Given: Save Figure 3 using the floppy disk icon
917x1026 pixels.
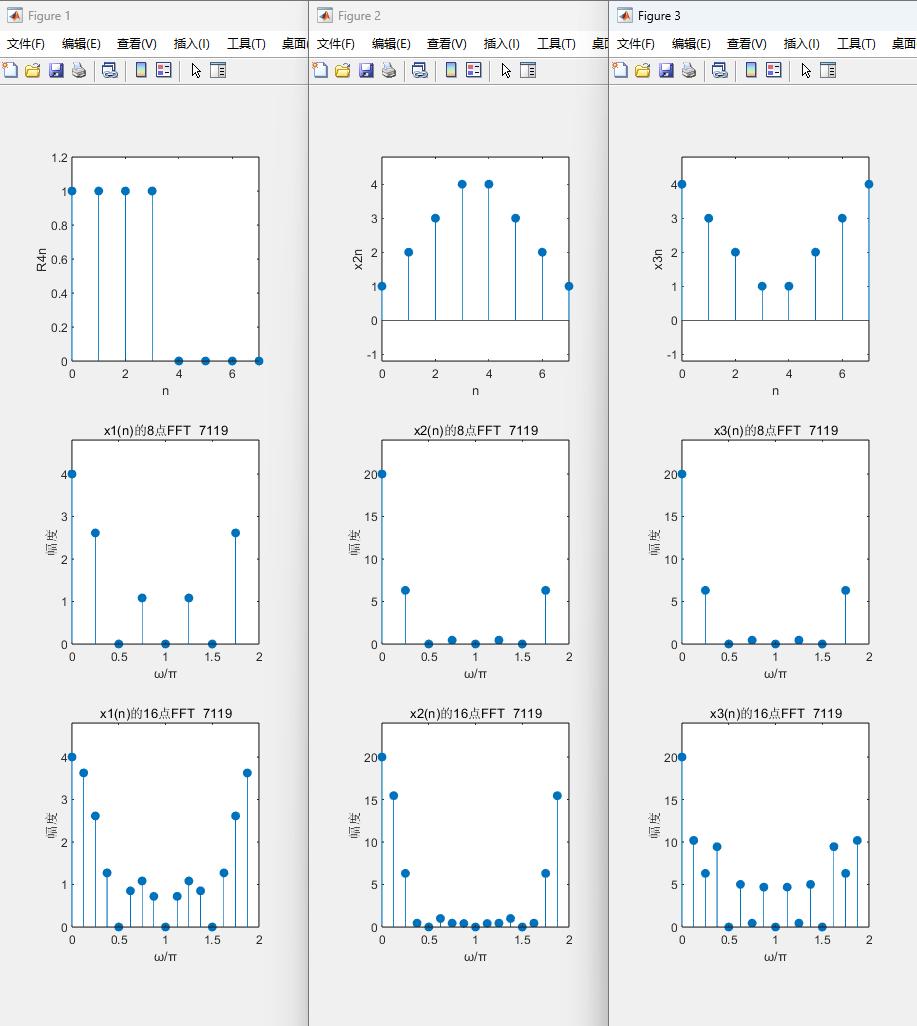Looking at the screenshot, I should pyautogui.click(x=666, y=70).
